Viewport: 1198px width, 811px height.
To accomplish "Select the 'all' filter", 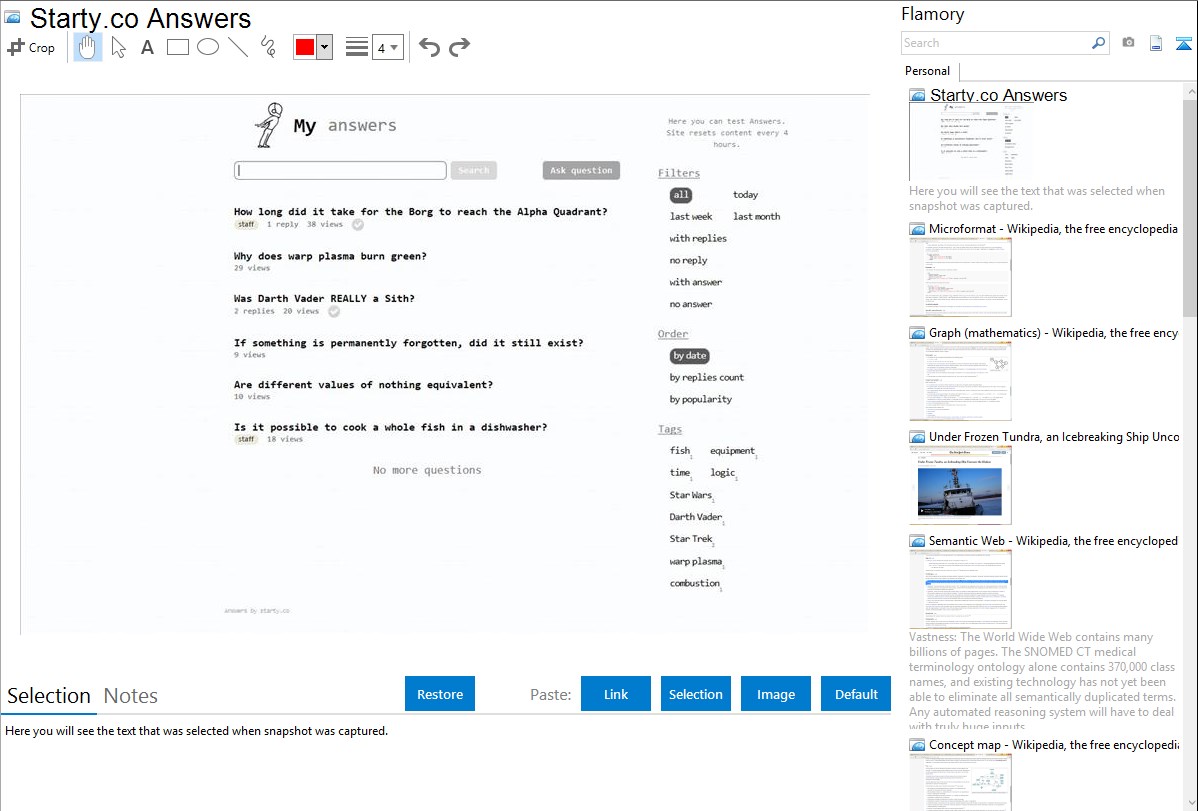I will pos(681,195).
